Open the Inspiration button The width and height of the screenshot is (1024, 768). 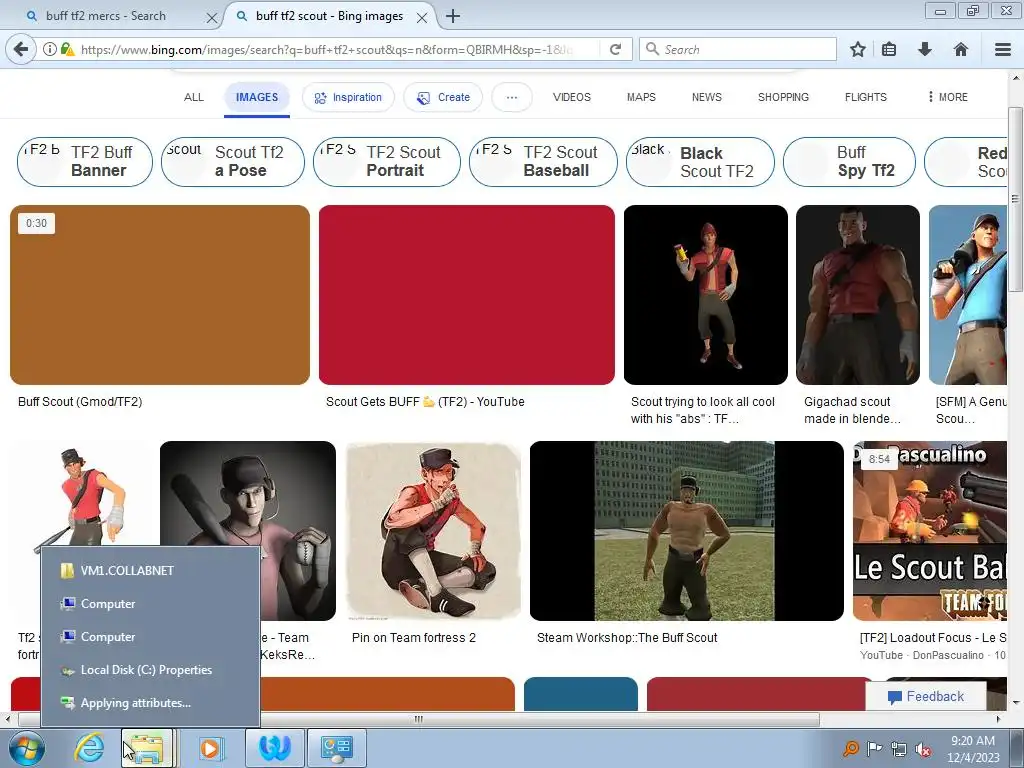(348, 97)
